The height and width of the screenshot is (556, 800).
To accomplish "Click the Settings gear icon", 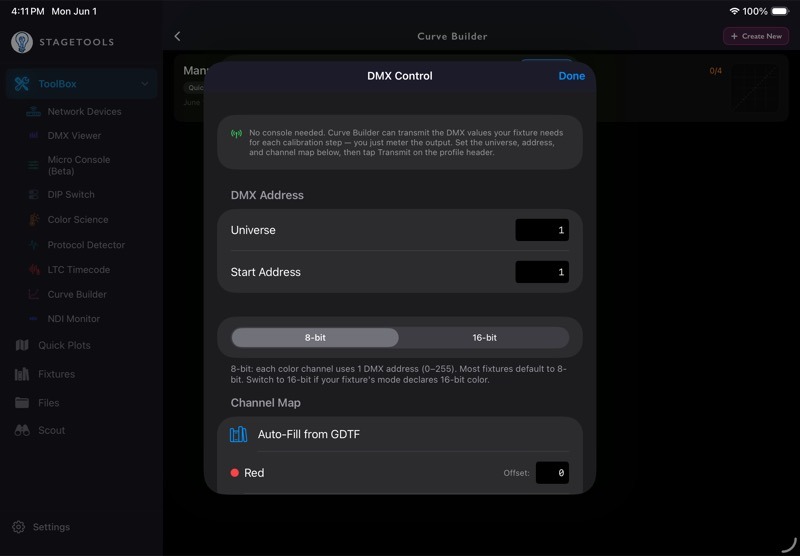I will tap(19, 527).
